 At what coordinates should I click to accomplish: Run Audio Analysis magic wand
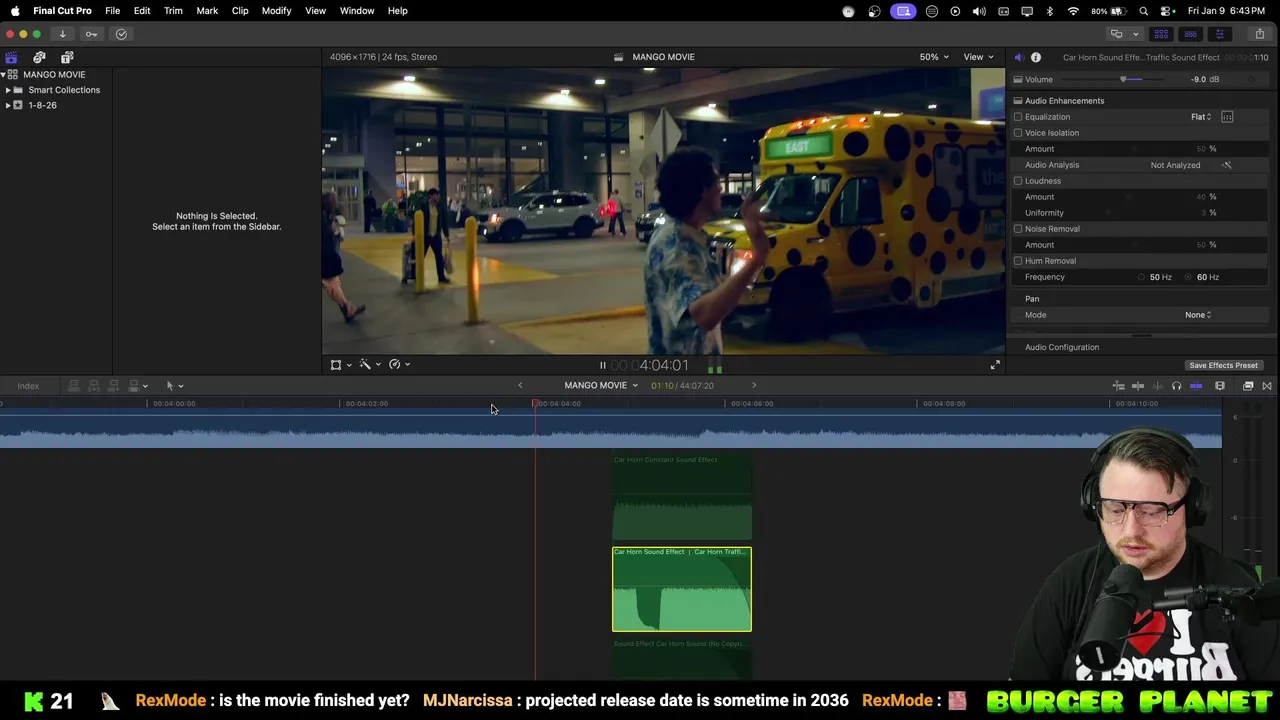1227,165
